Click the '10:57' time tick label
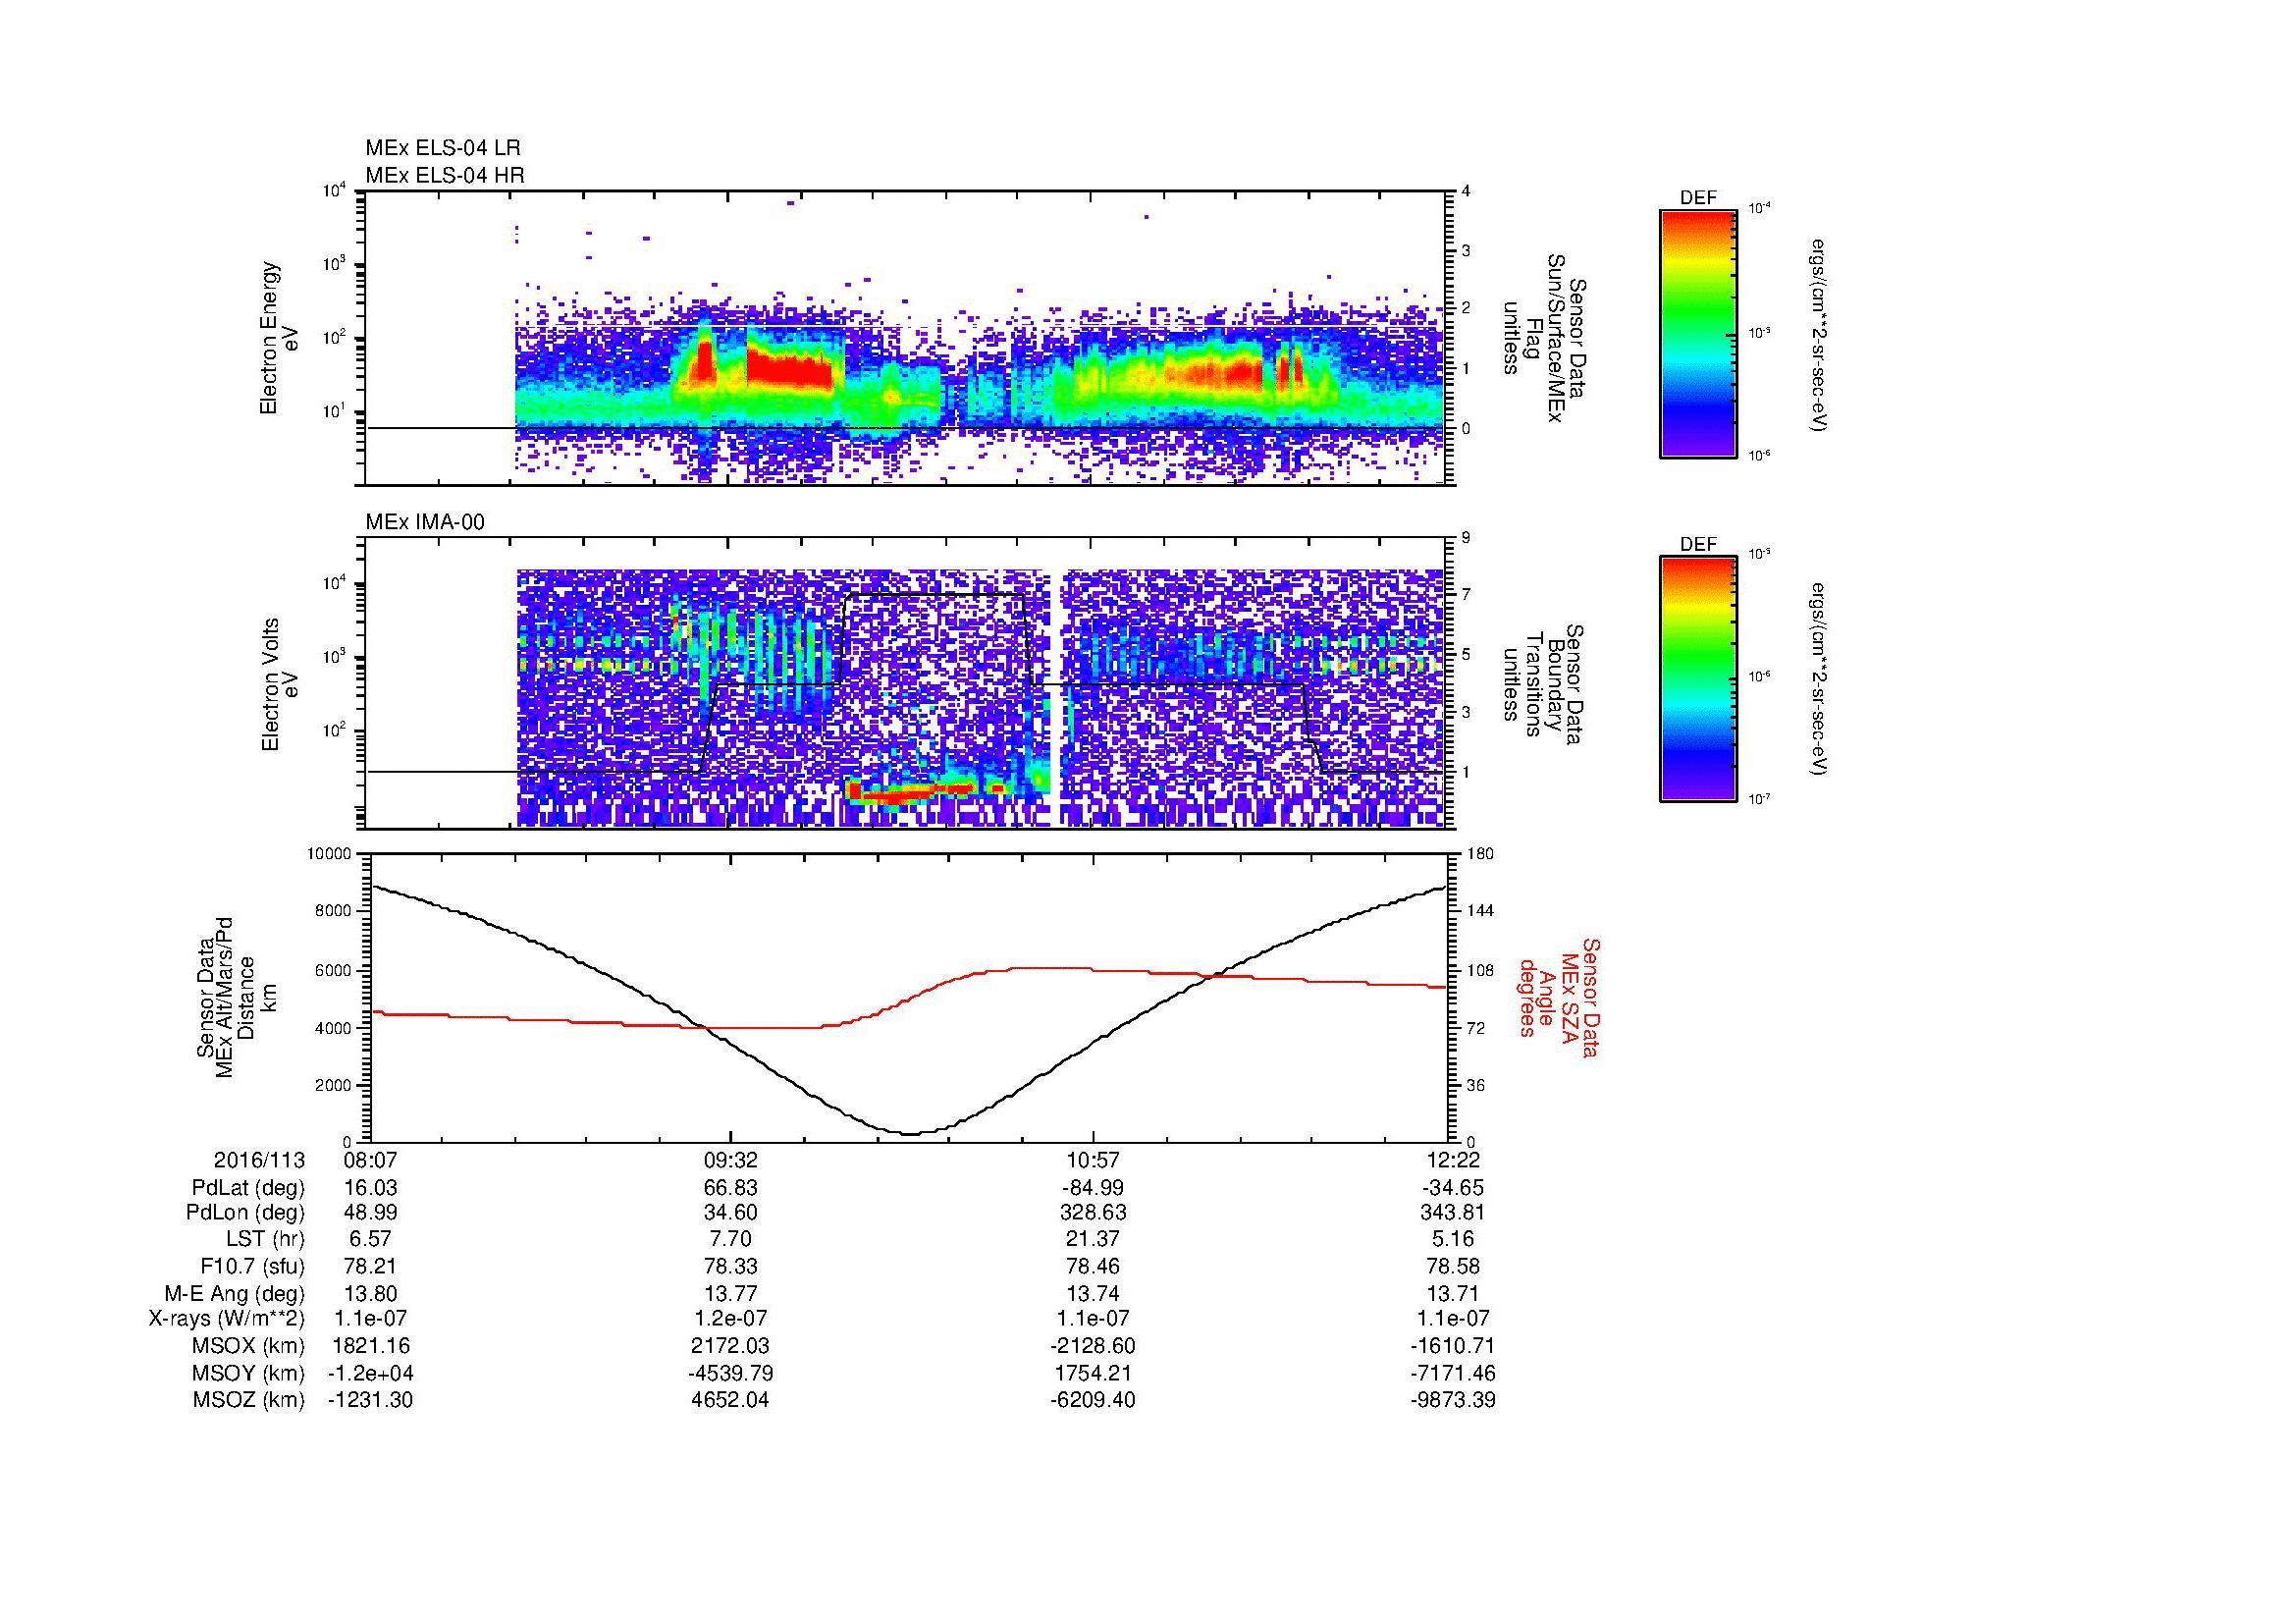 coord(1093,1160)
